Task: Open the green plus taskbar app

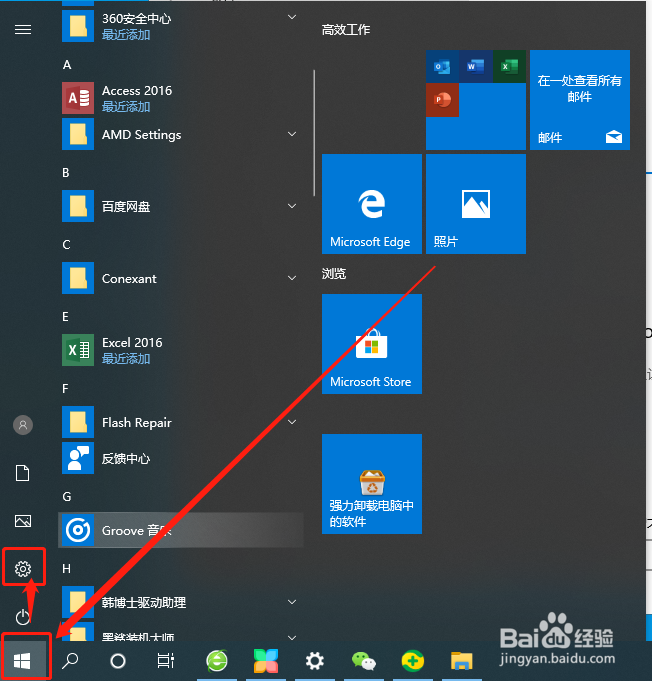Action: click(412, 661)
